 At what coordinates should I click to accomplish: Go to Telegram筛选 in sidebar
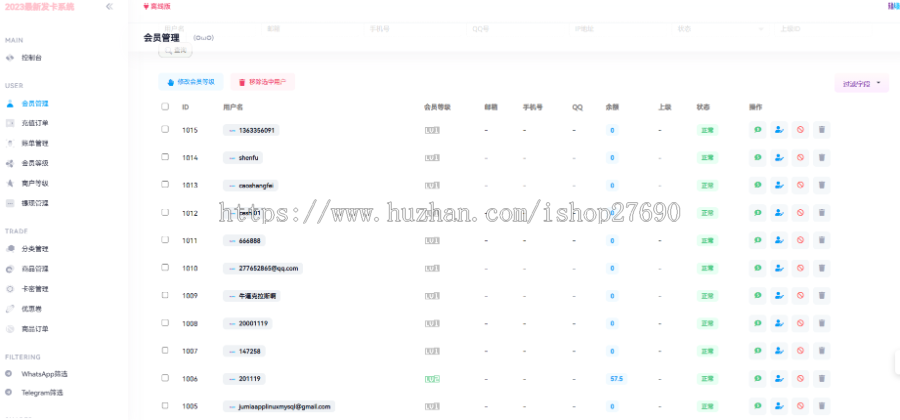click(42, 393)
